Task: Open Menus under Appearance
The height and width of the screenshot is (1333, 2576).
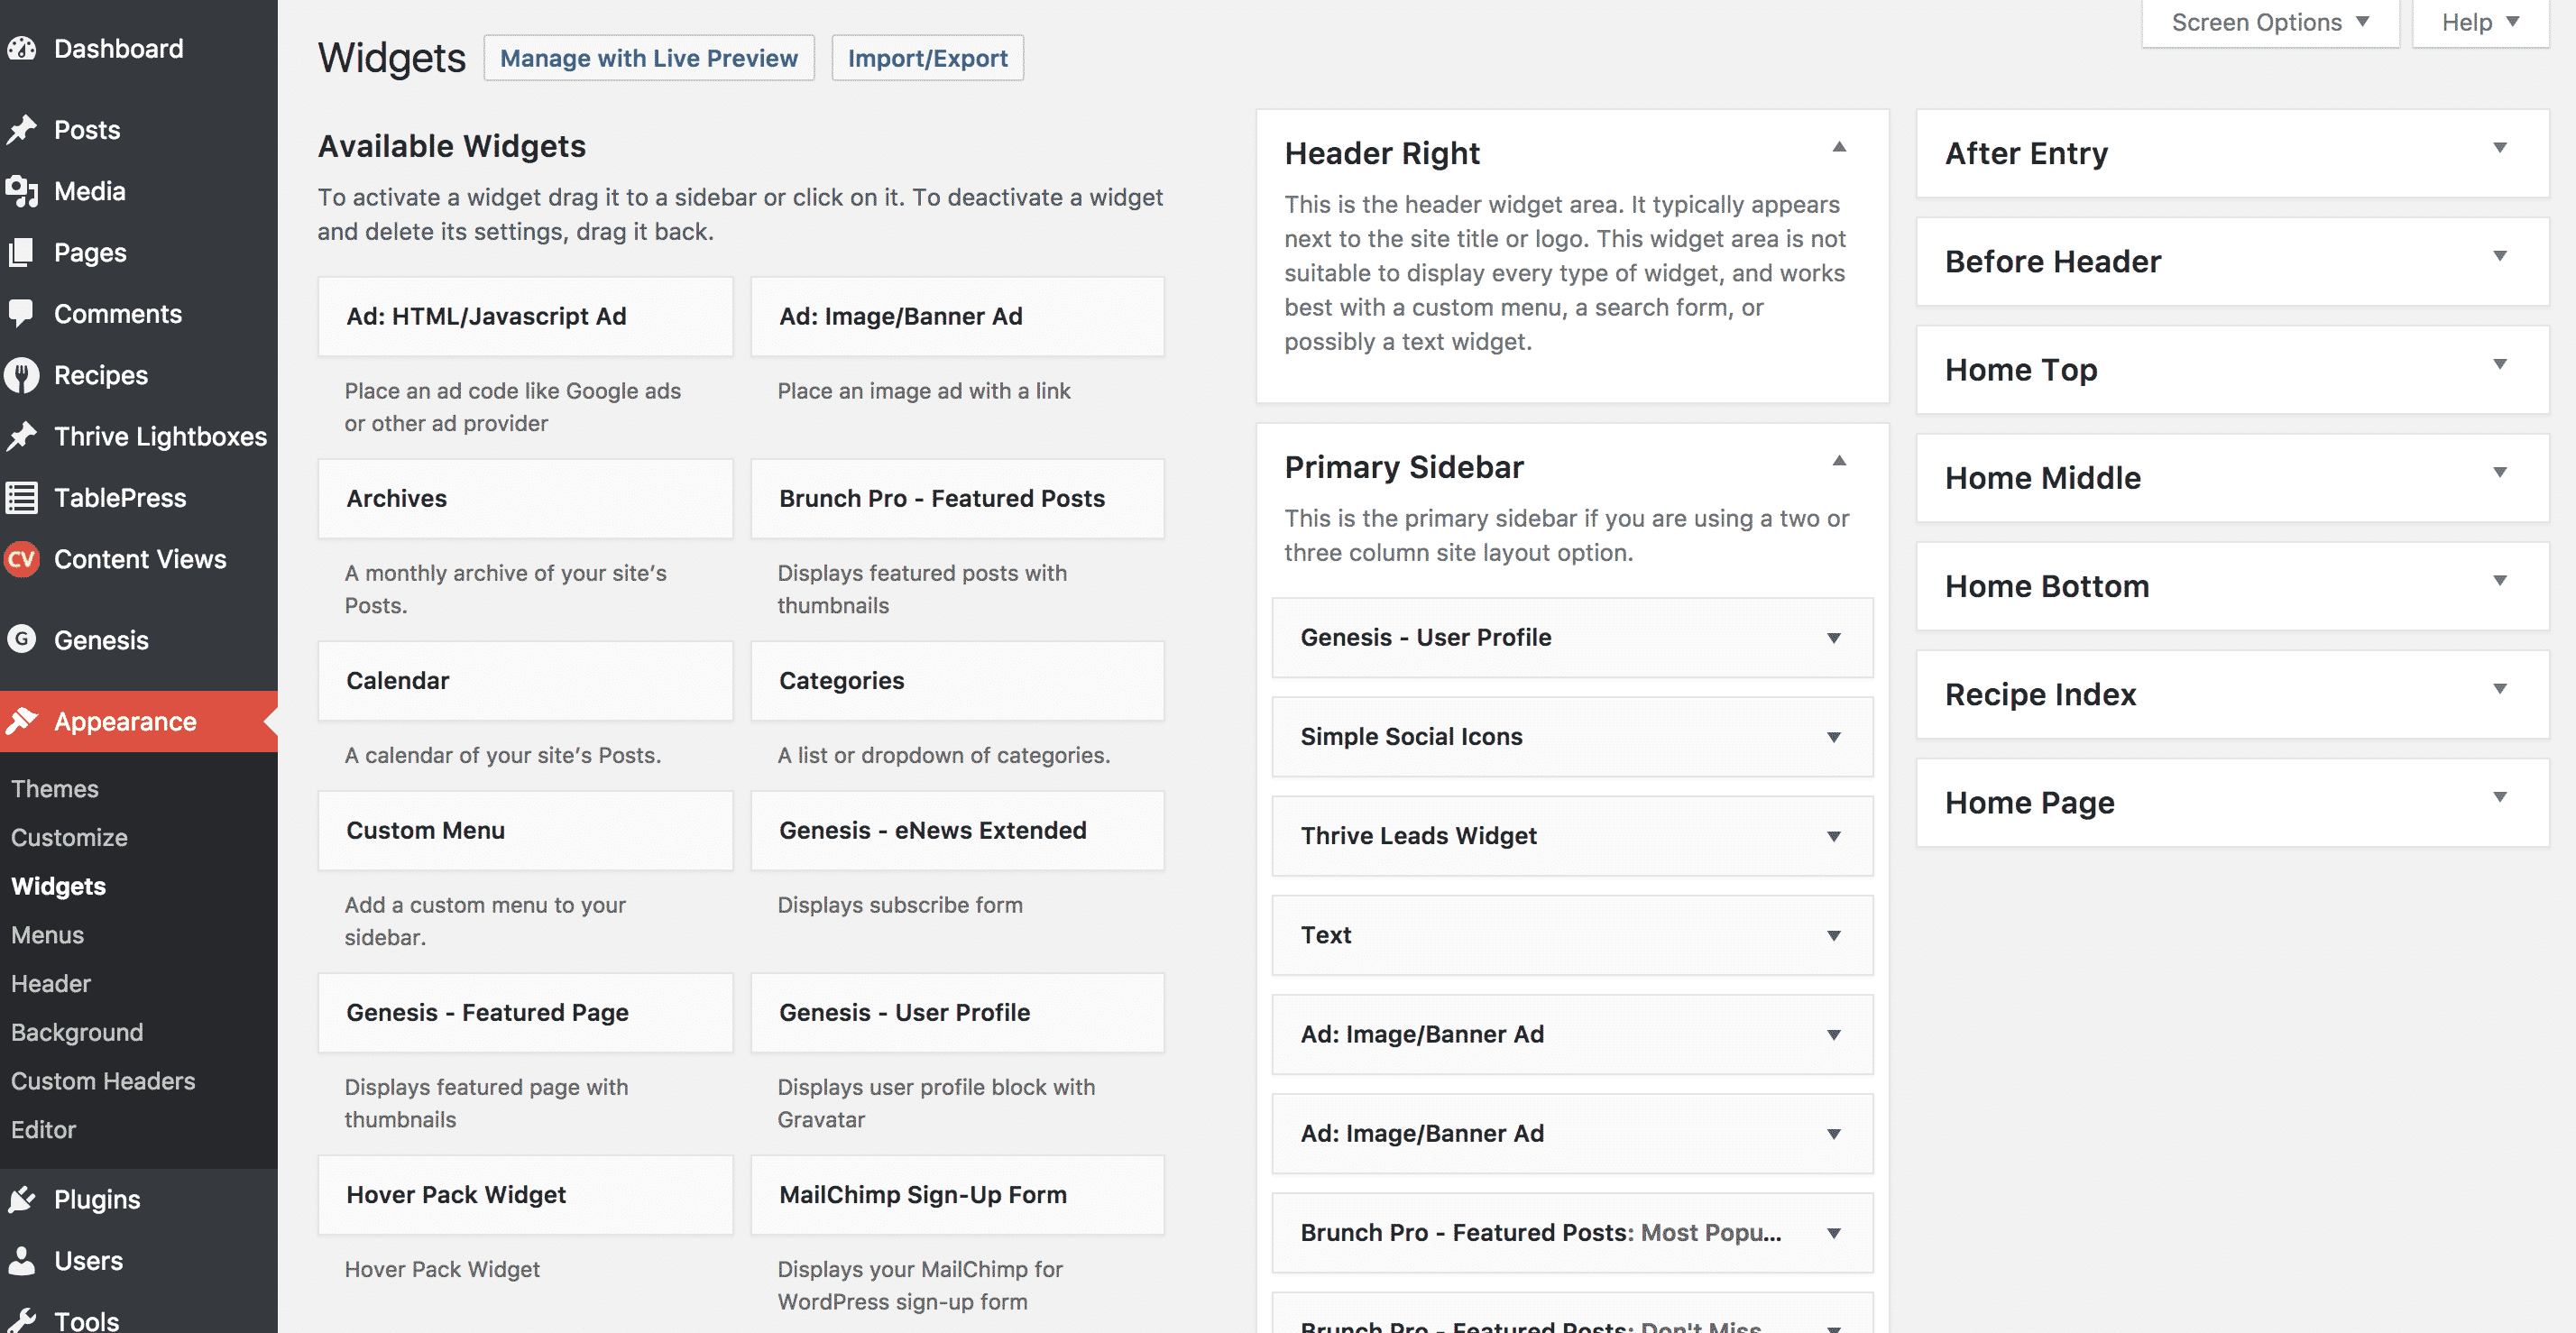Action: [x=47, y=934]
